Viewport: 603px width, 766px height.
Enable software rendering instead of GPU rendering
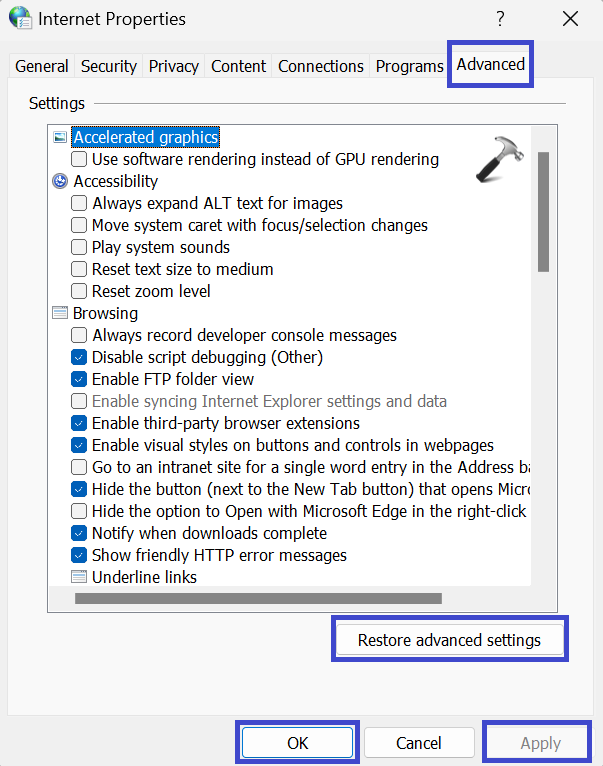click(x=79, y=159)
